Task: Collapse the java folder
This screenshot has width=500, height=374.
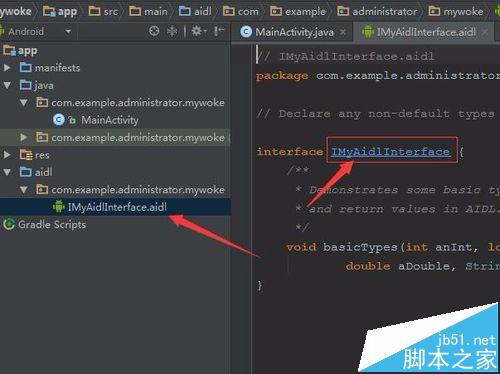Action: click(7, 85)
